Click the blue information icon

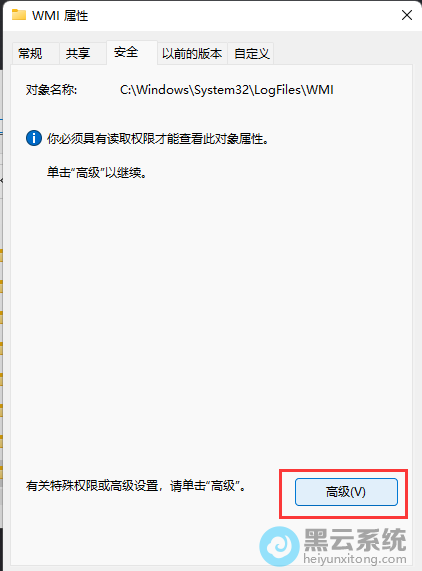point(34,138)
